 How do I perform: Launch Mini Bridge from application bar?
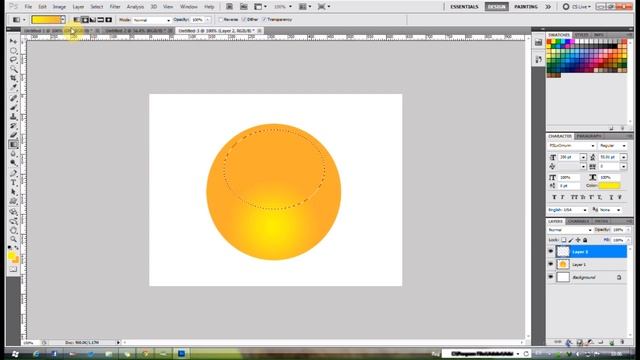click(244, 7)
